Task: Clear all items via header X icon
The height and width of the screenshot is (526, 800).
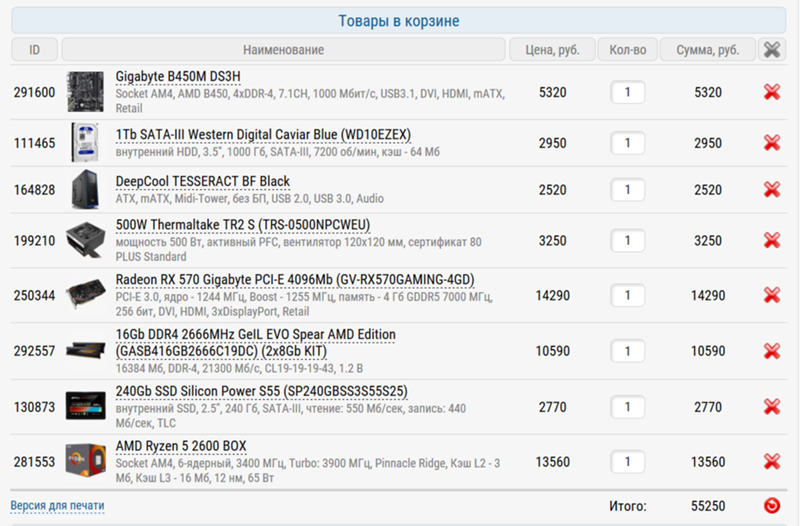Action: [x=772, y=49]
